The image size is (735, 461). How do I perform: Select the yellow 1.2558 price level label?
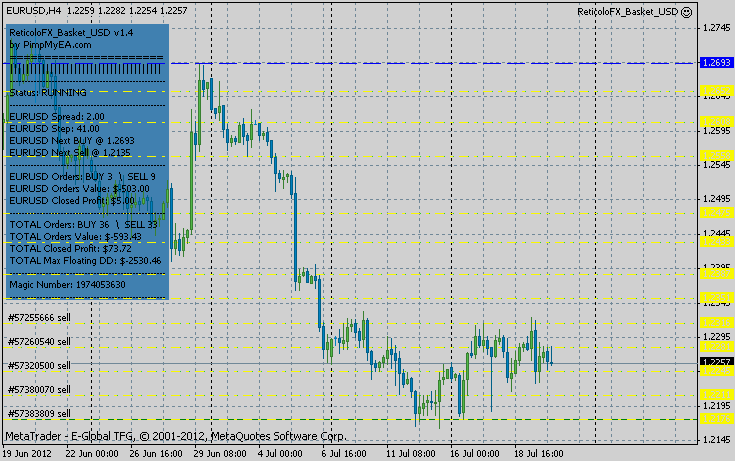(716, 155)
